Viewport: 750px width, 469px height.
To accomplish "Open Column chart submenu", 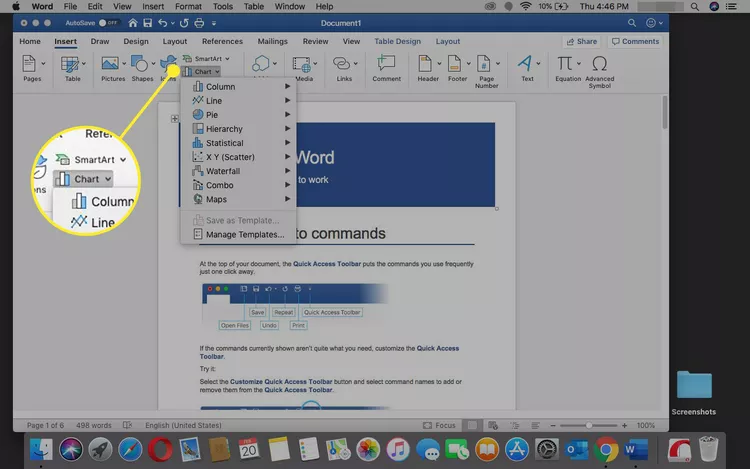I will click(238, 87).
